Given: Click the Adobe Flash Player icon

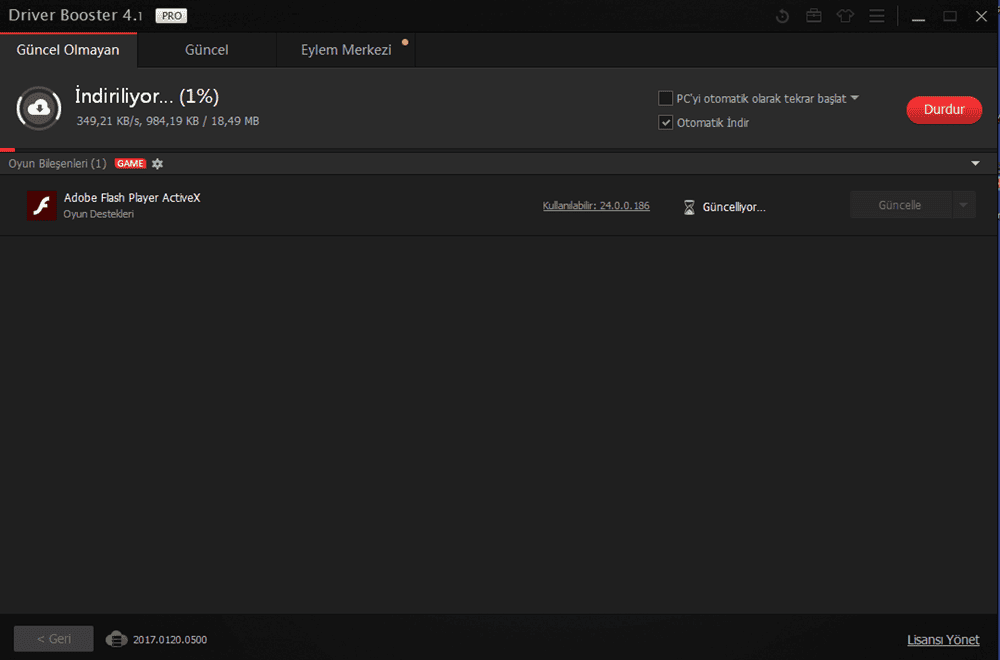Looking at the screenshot, I should pyautogui.click(x=41, y=205).
